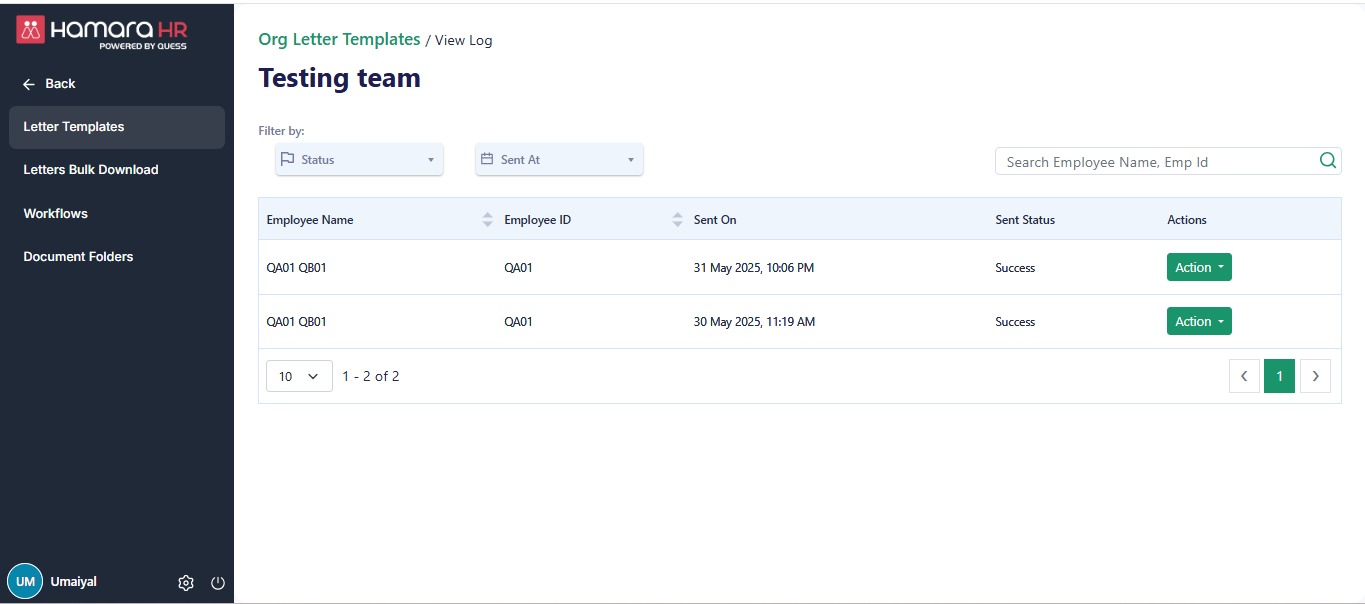The width and height of the screenshot is (1365, 604).
Task: Sort by Employee ID column arrows
Action: [x=677, y=220]
